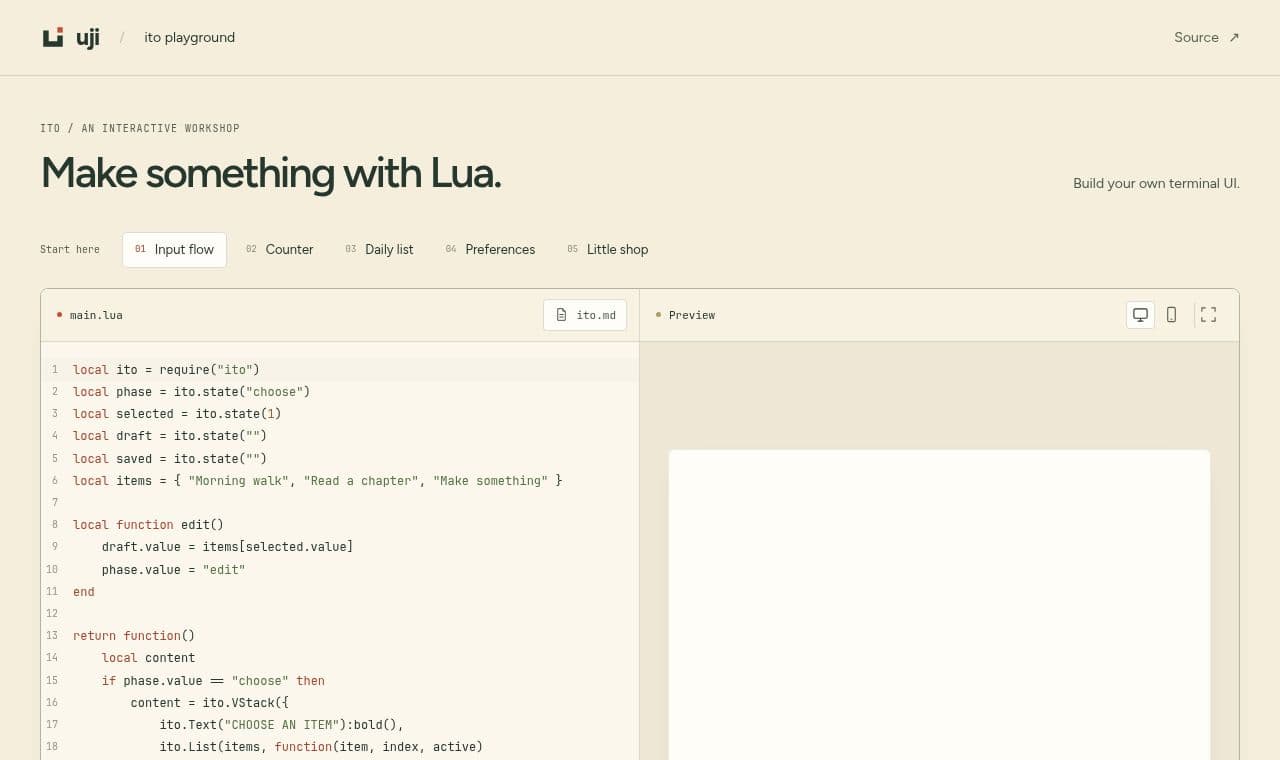Click the 'local content' code line
The height and width of the screenshot is (760, 1280).
(x=148, y=657)
